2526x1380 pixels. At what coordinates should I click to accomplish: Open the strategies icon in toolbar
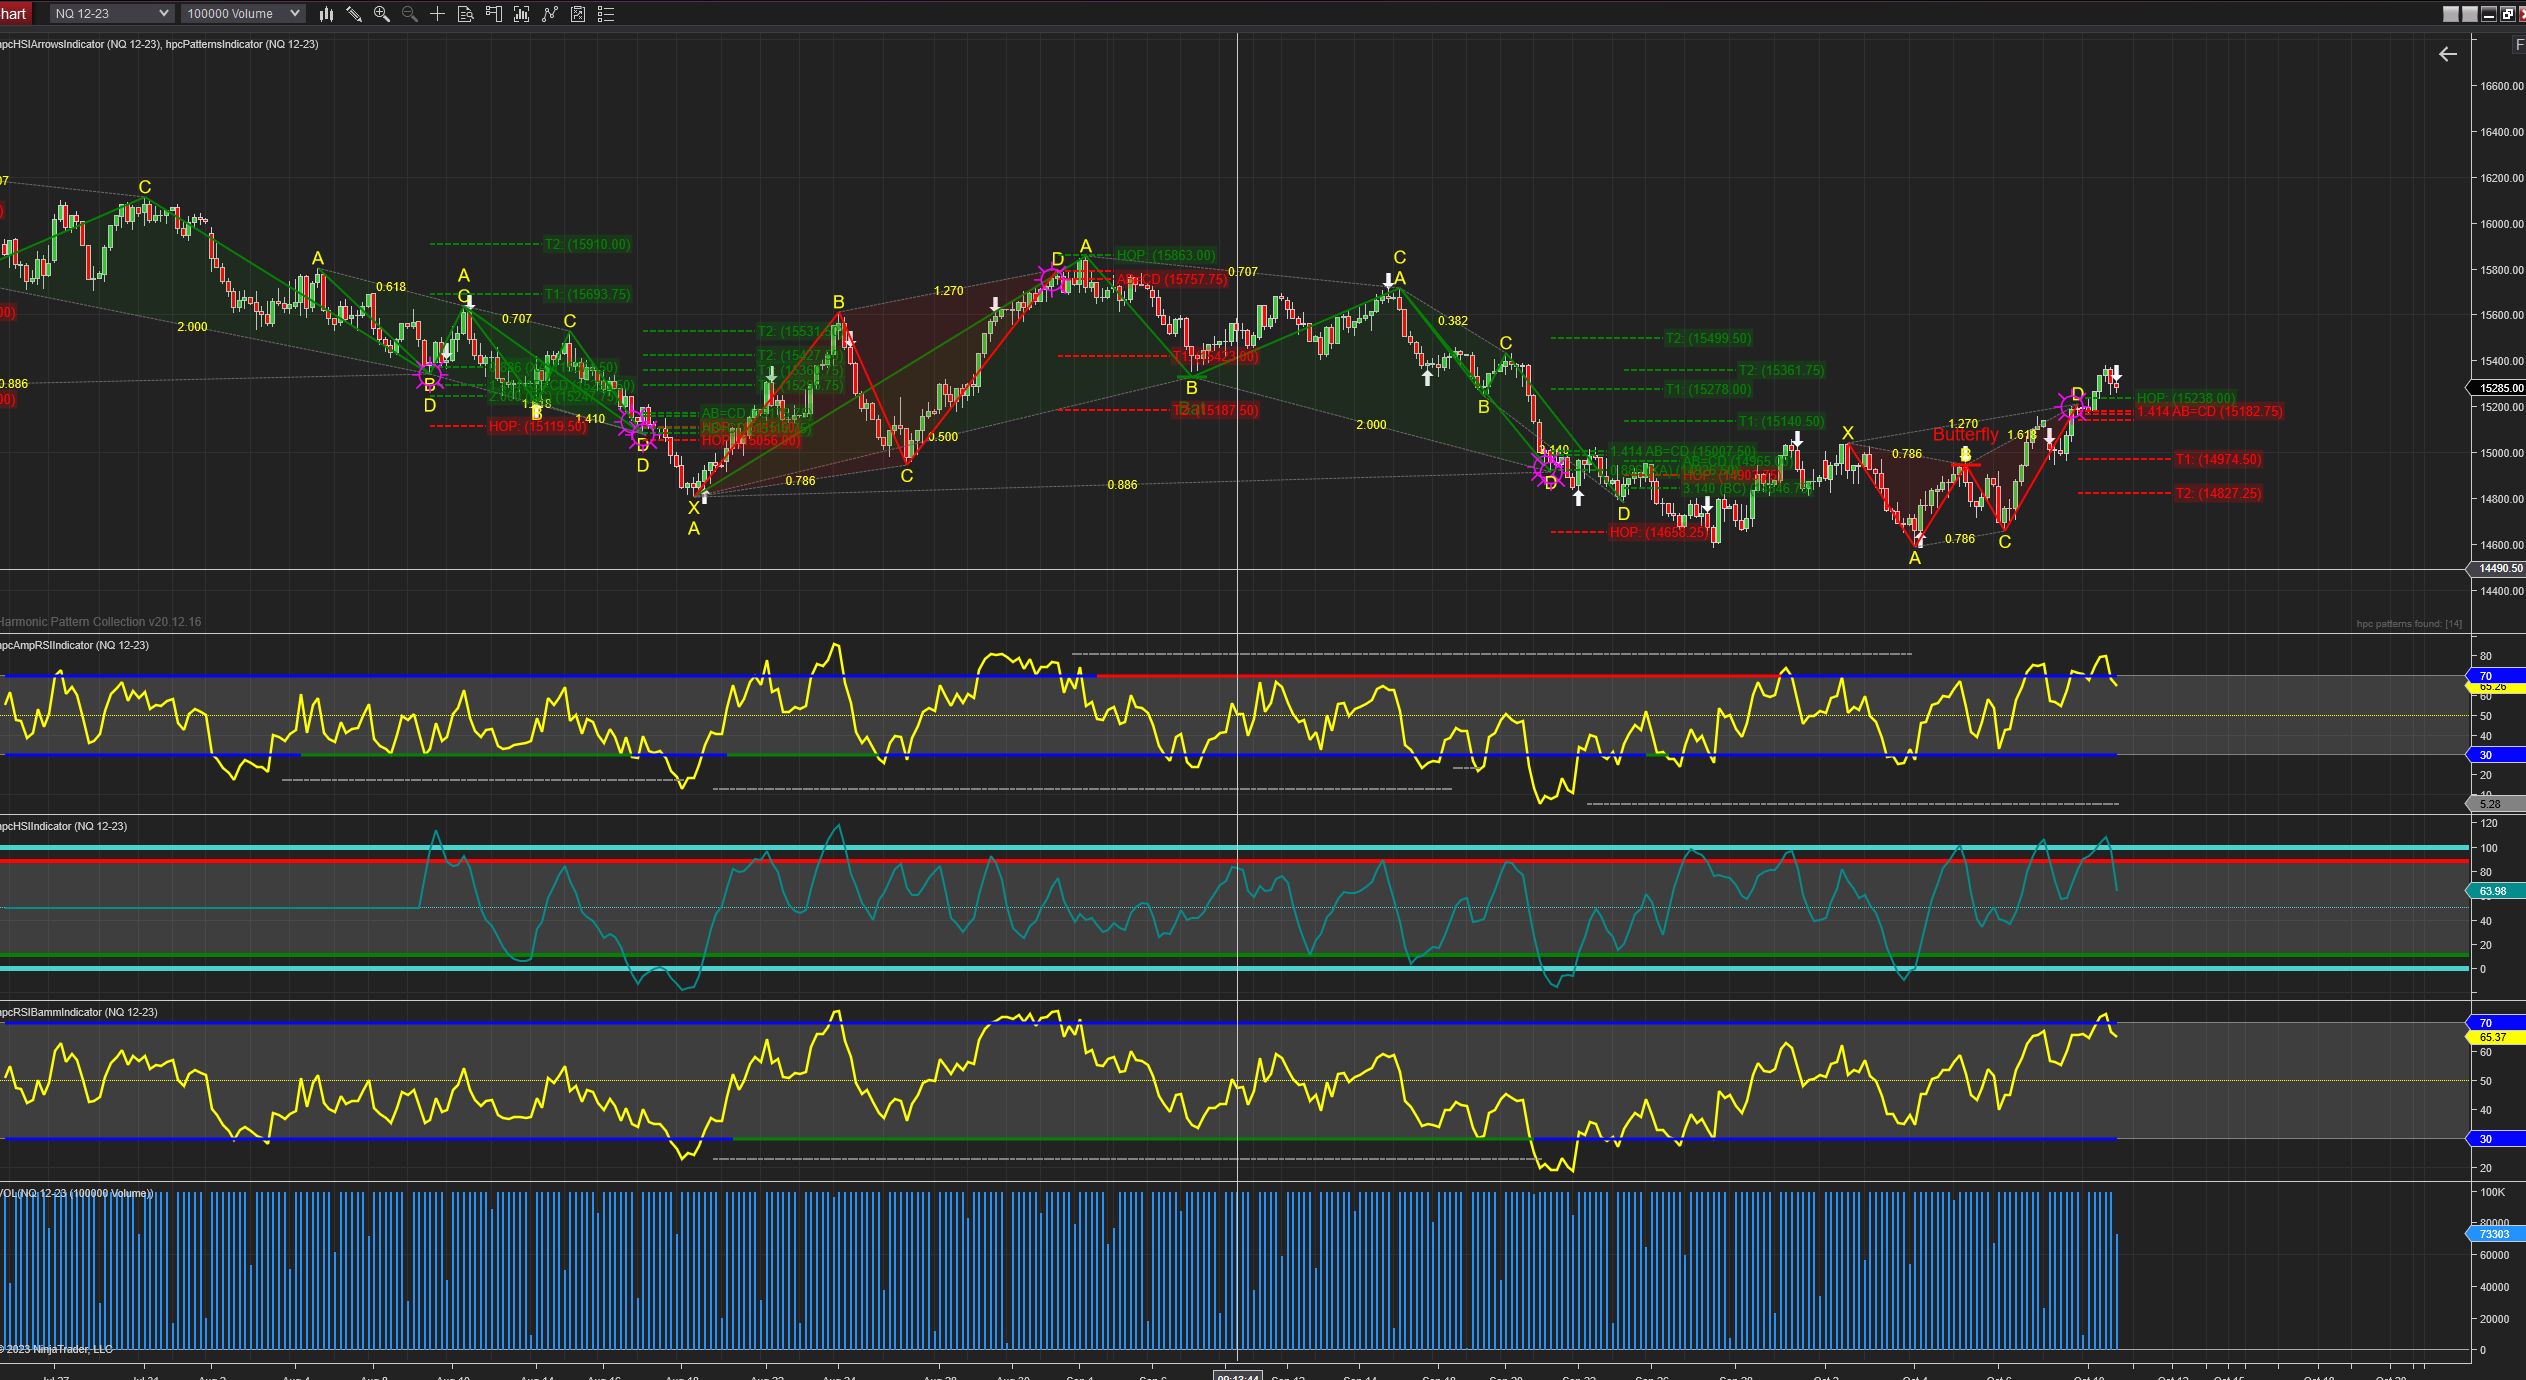(577, 14)
